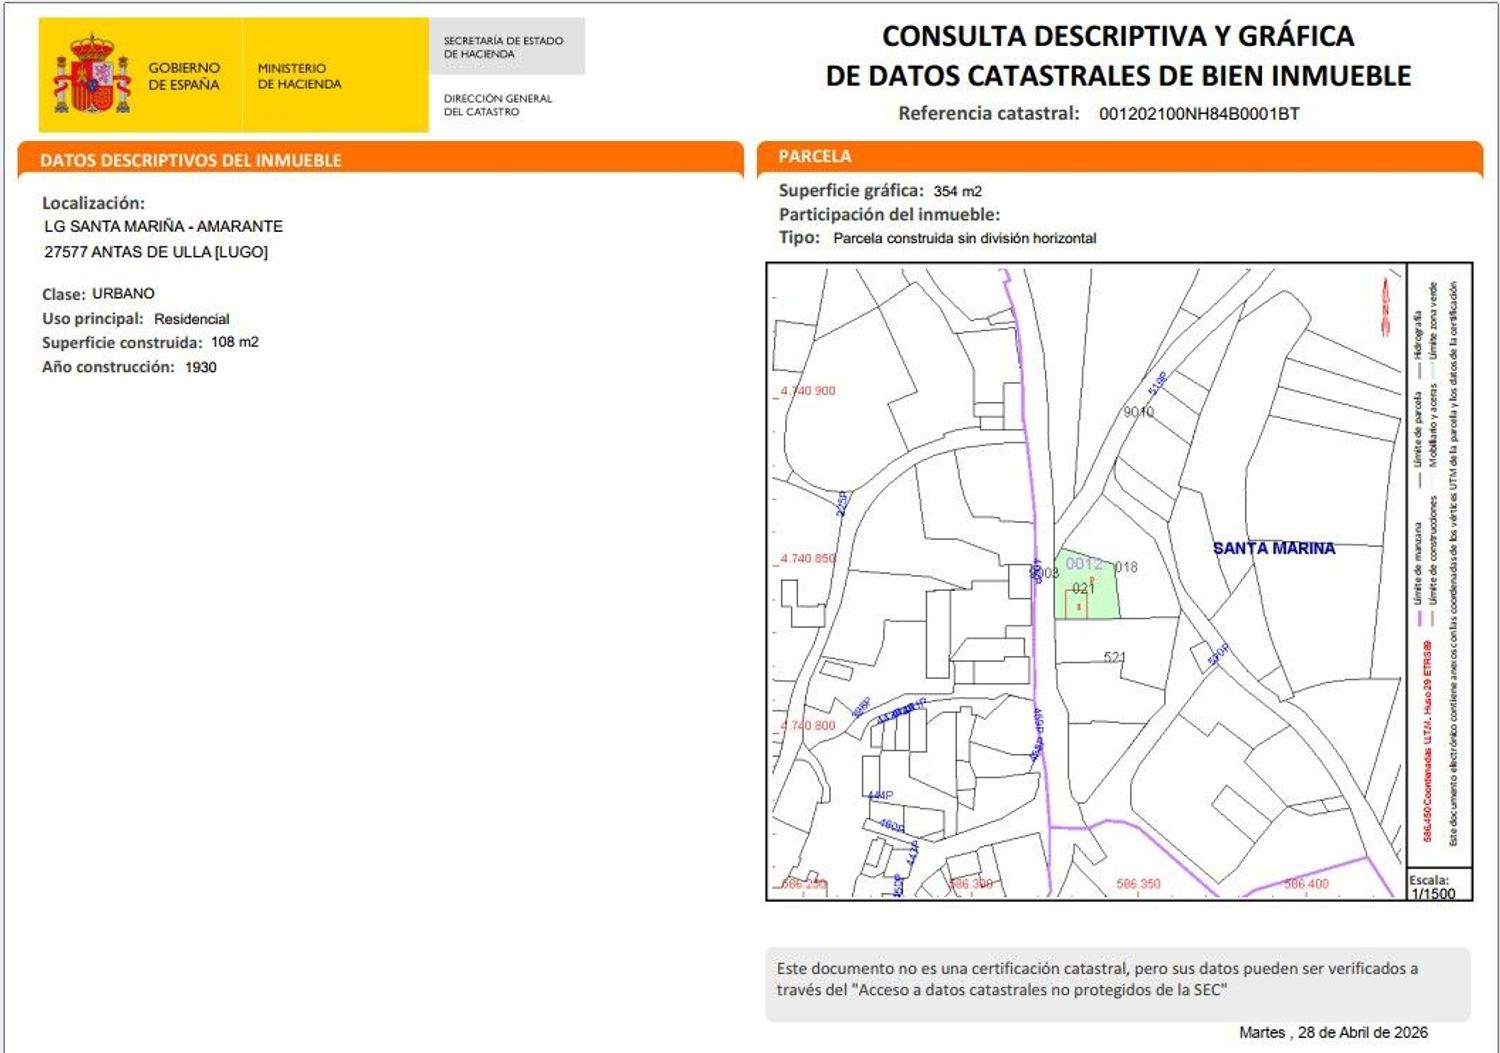Click parcel number '018' on the map
Screen dimensions: 1500x1053
[x=1126, y=567]
